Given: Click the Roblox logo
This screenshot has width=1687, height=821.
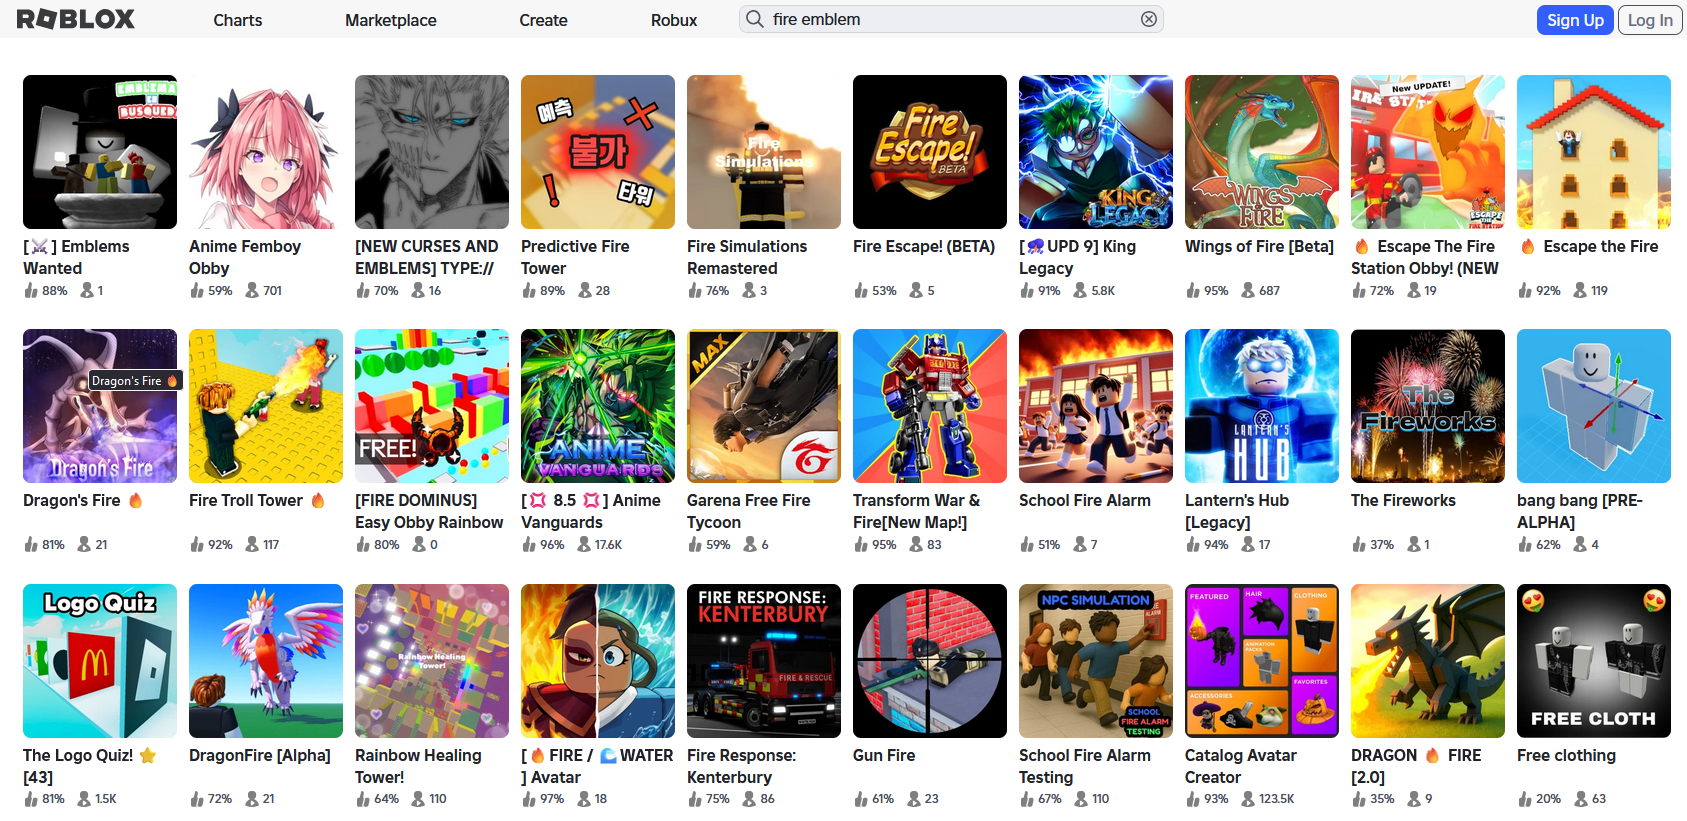Looking at the screenshot, I should (76, 19).
